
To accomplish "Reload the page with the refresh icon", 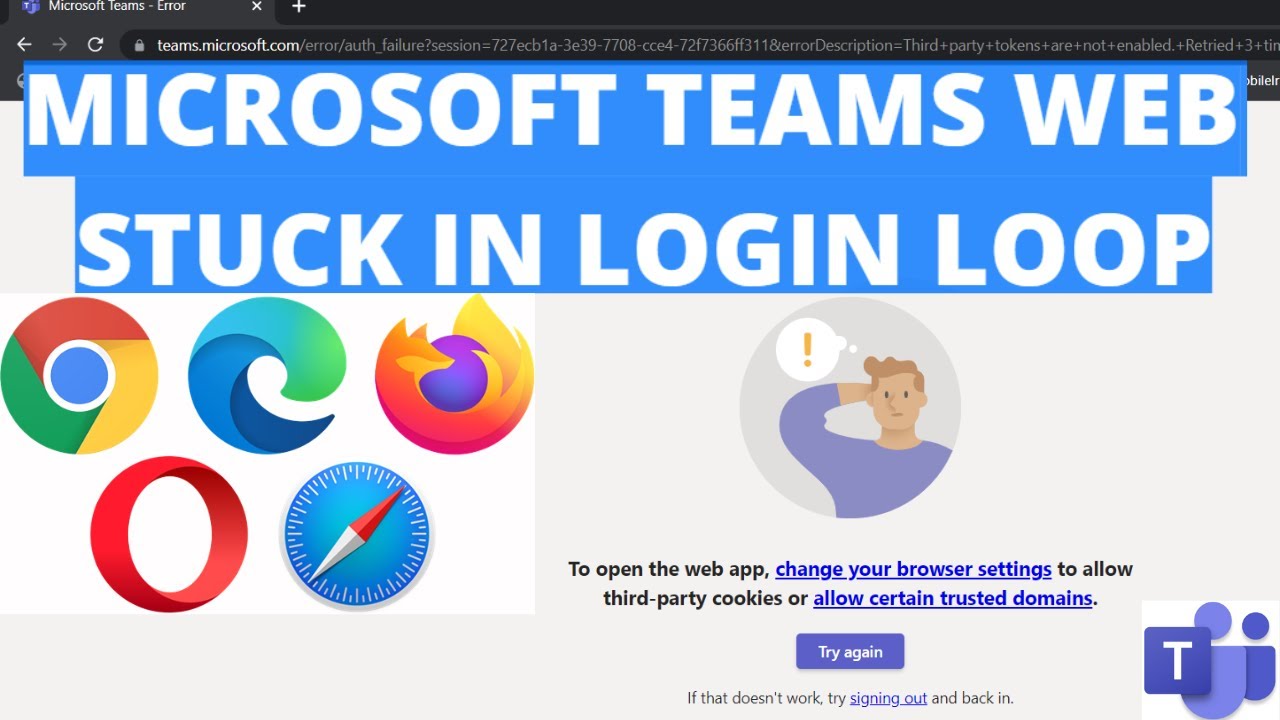I will coord(96,44).
